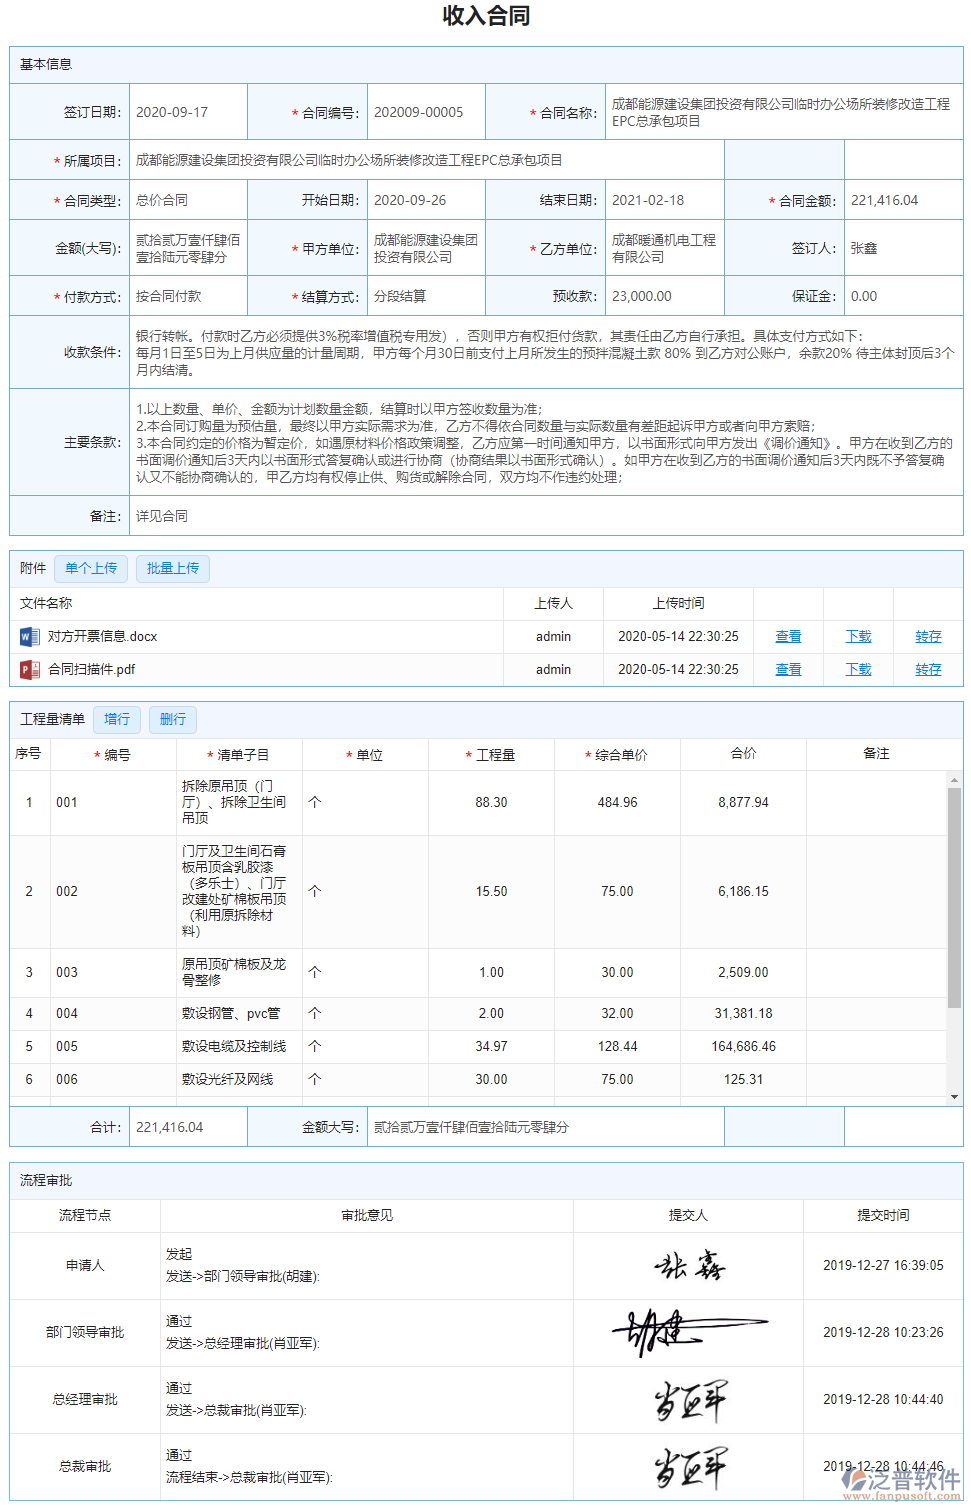
Task: Click 张鑫 signature in 申请人 row
Action: click(x=688, y=1265)
